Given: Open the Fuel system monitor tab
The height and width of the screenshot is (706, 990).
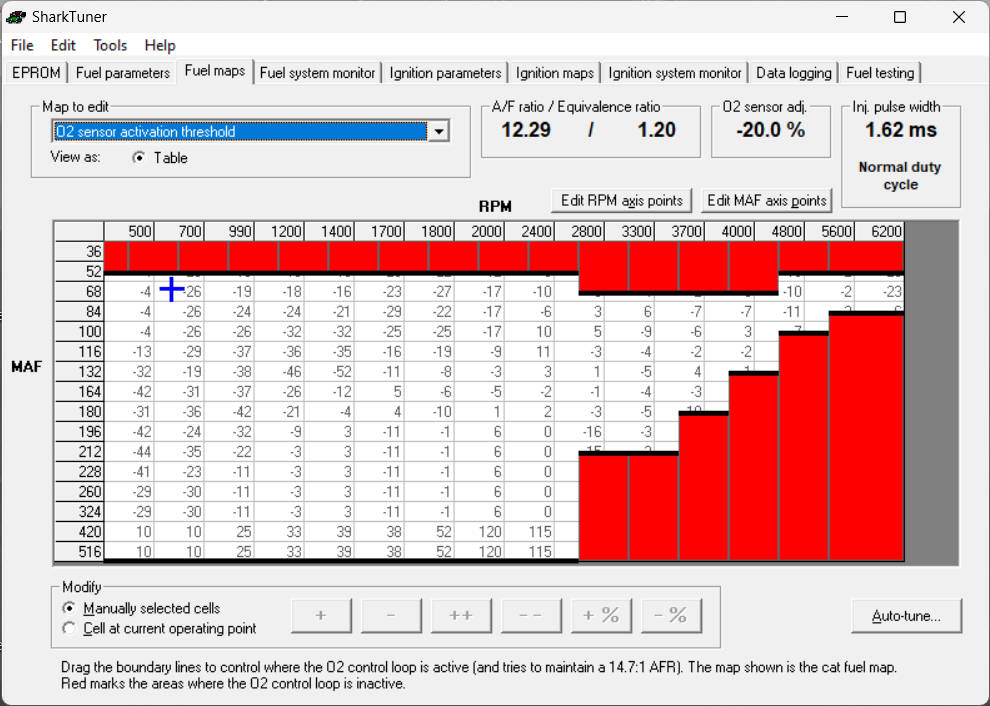Looking at the screenshot, I should (x=318, y=73).
